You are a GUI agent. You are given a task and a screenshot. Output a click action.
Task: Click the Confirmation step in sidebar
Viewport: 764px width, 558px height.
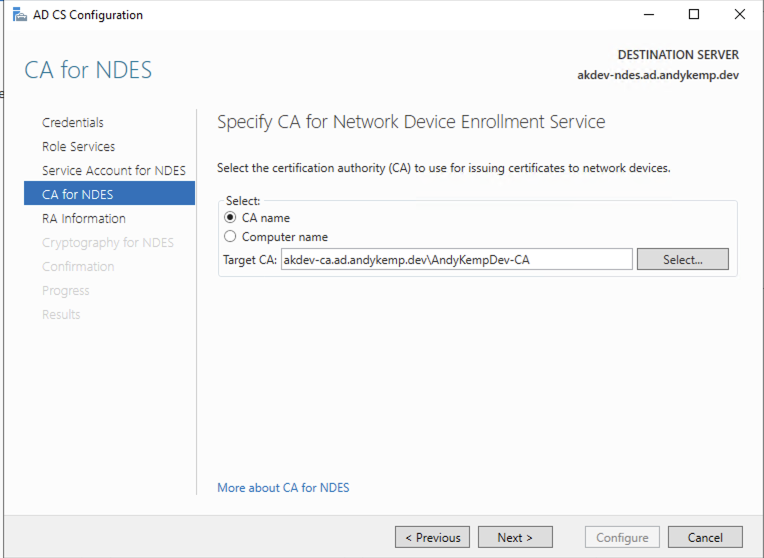click(78, 267)
